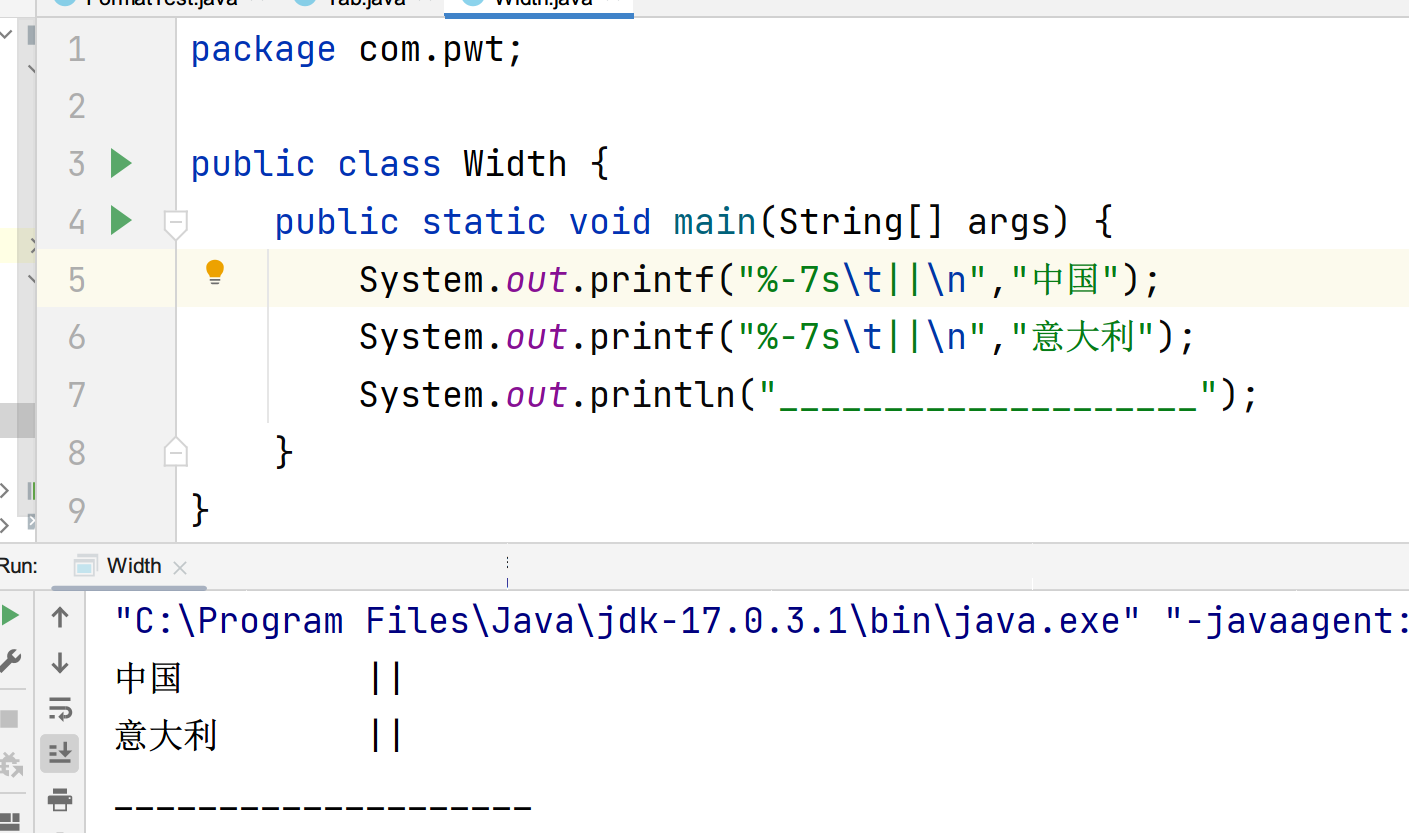Go up the stack trace with up arrow
Viewport: 1409px width, 833px height.
[x=60, y=617]
